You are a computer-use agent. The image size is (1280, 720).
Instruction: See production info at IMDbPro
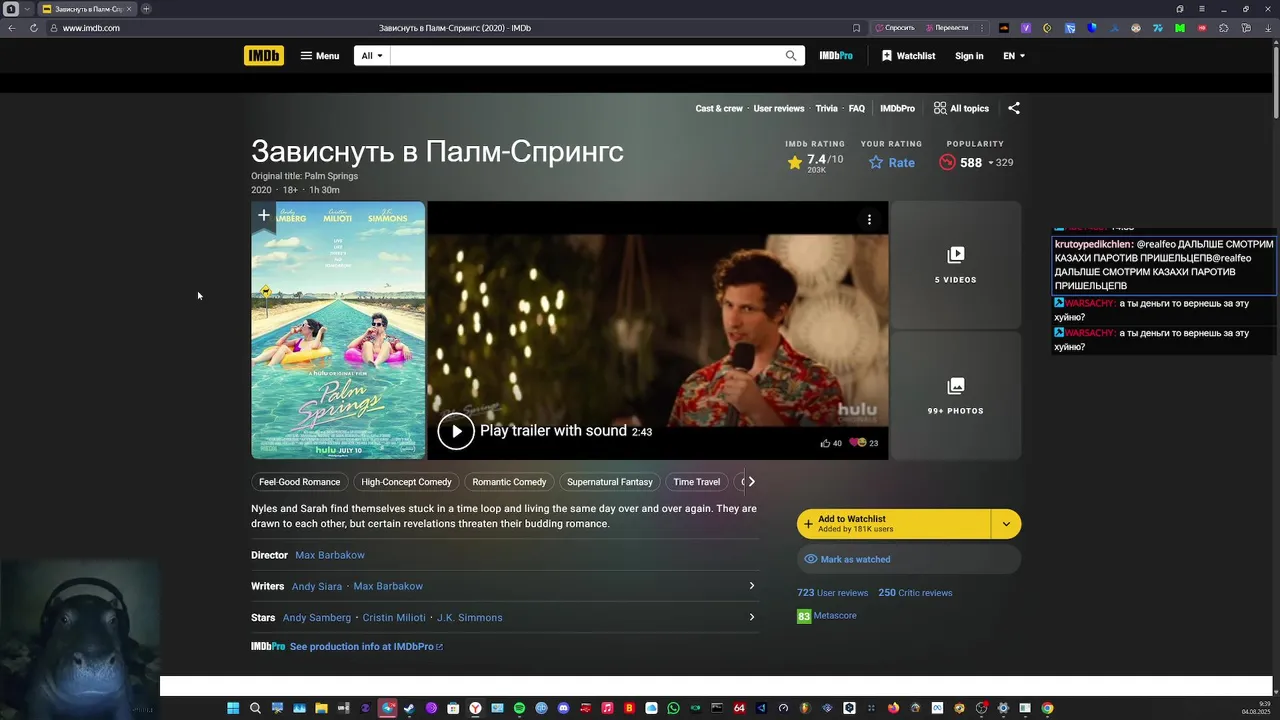pos(366,647)
